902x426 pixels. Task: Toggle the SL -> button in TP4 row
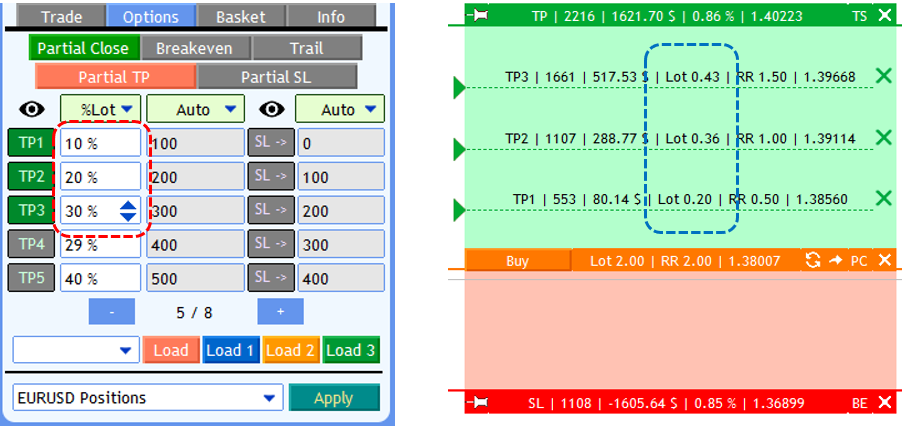271,244
